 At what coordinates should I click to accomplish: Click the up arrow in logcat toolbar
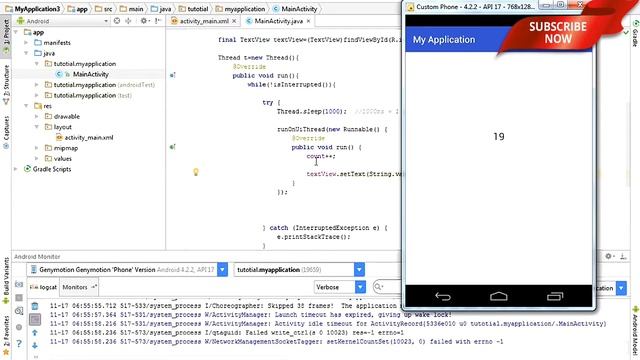tap(35, 333)
